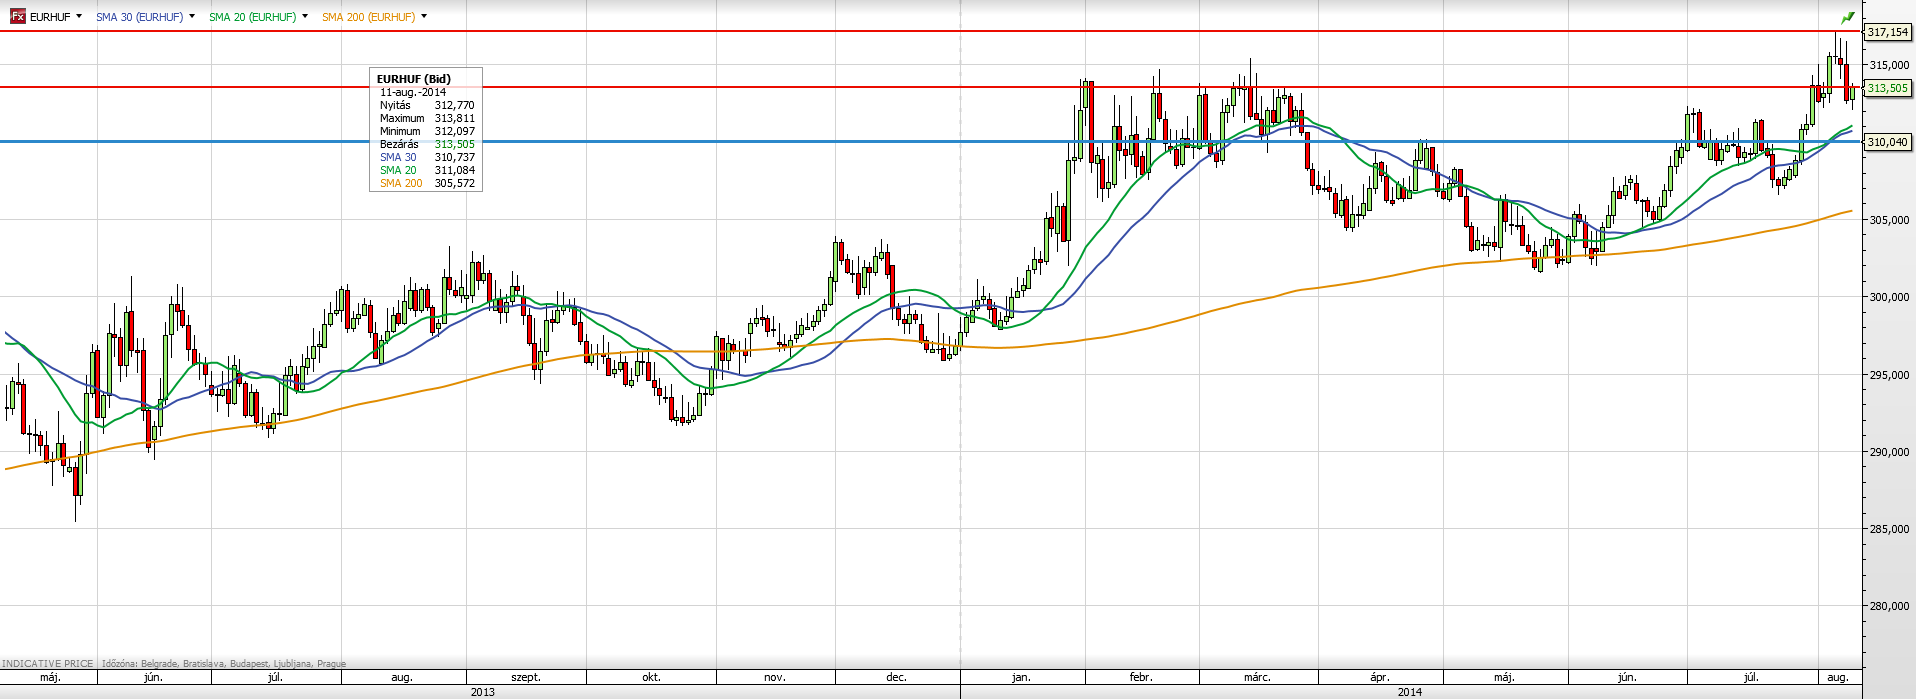Click the Maximum value 313,811
Image resolution: width=1916 pixels, height=699 pixels.
click(454, 118)
